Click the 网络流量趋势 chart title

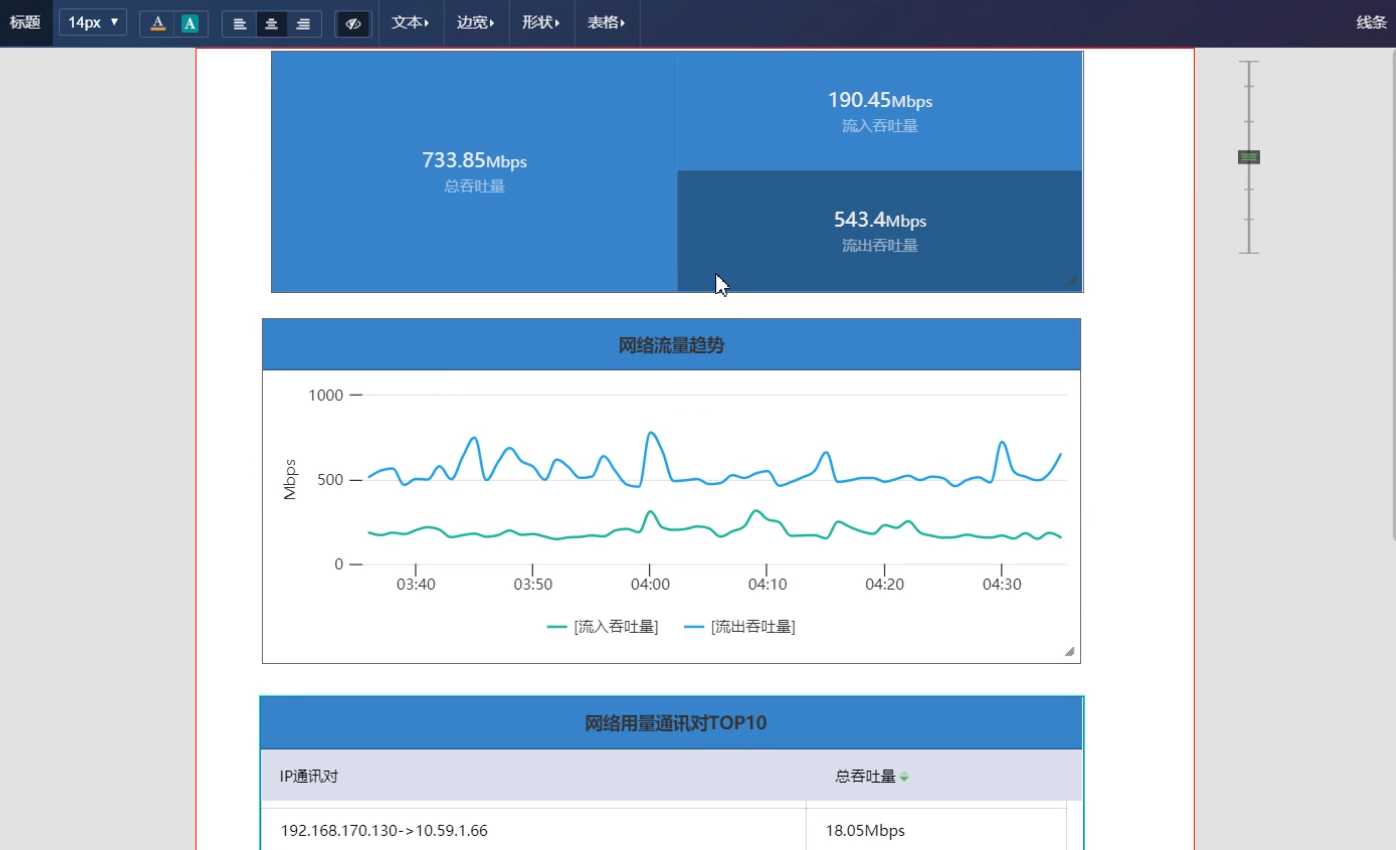tap(672, 345)
